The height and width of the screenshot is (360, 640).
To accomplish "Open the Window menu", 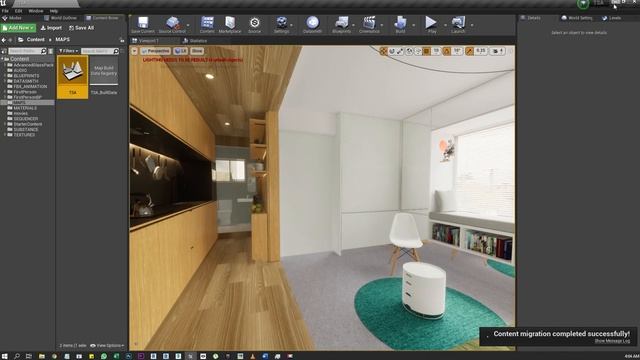I will click(36, 11).
